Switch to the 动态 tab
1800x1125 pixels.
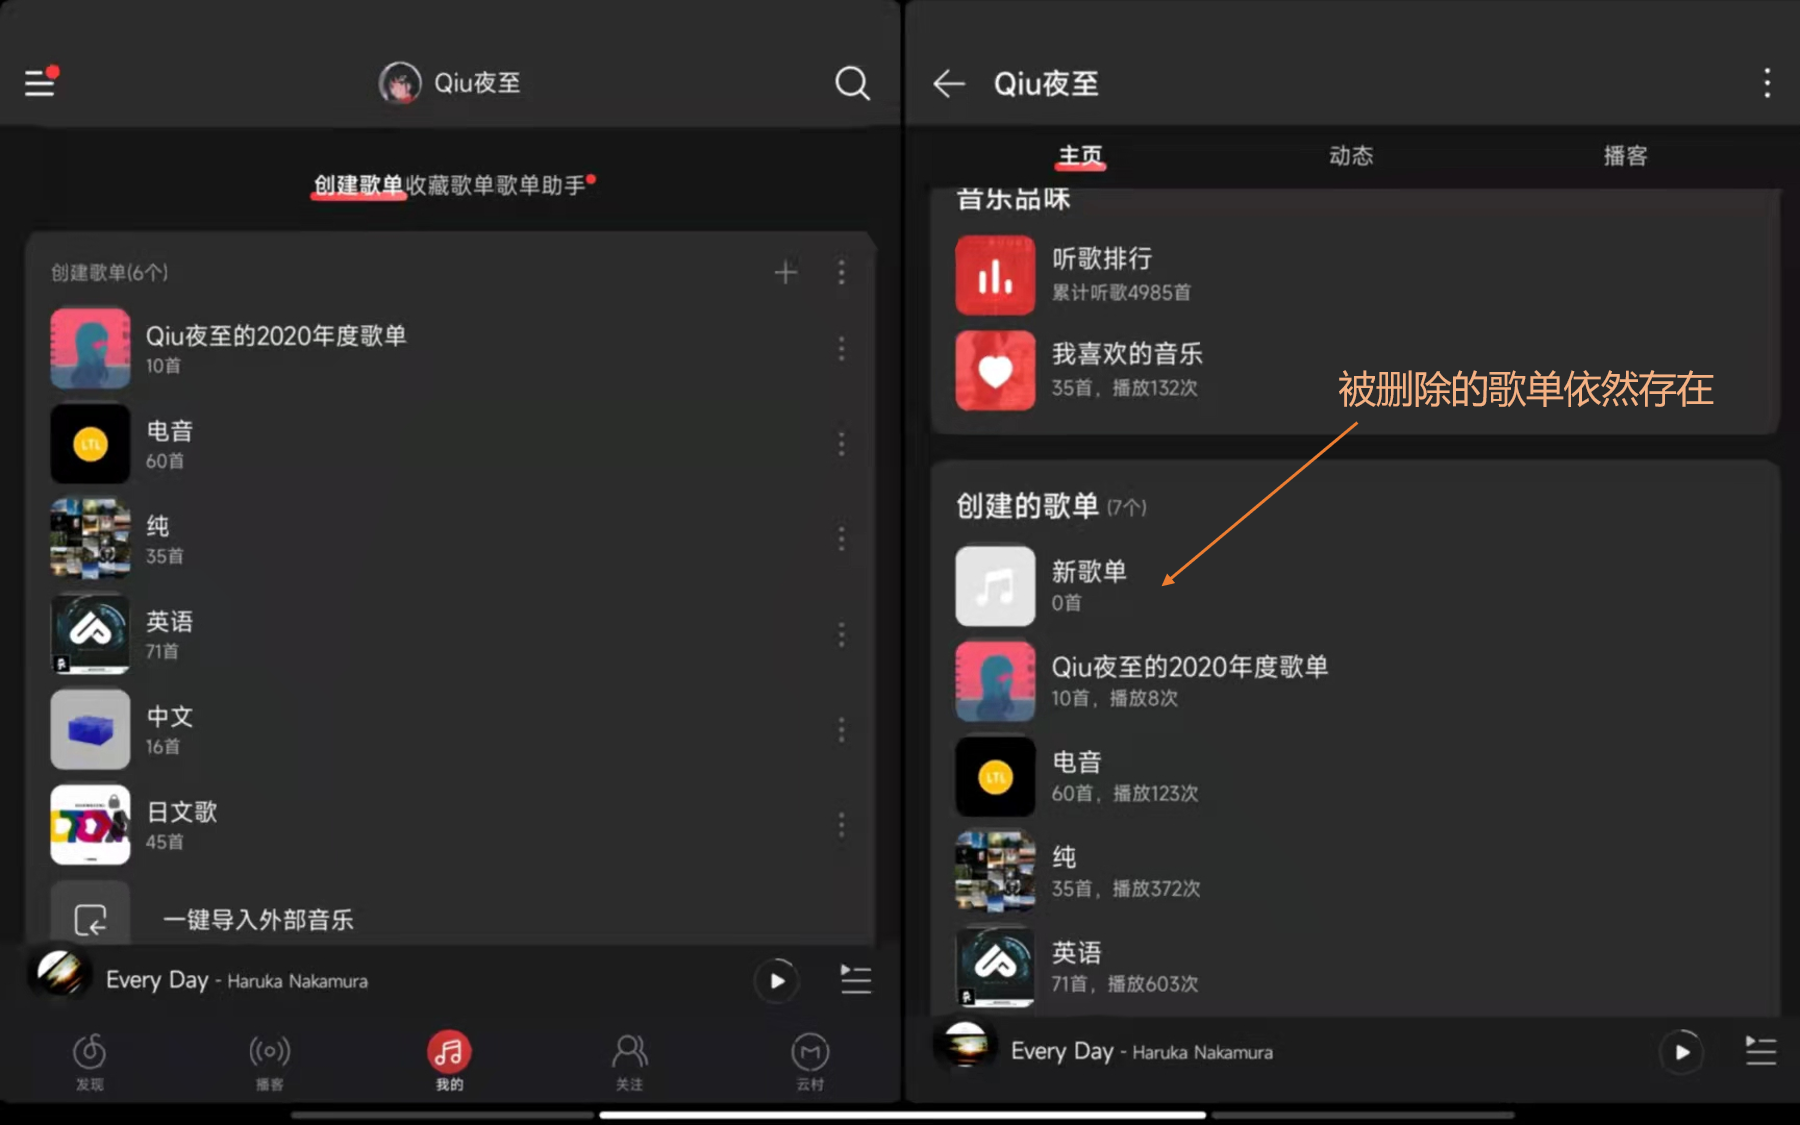tap(1351, 155)
